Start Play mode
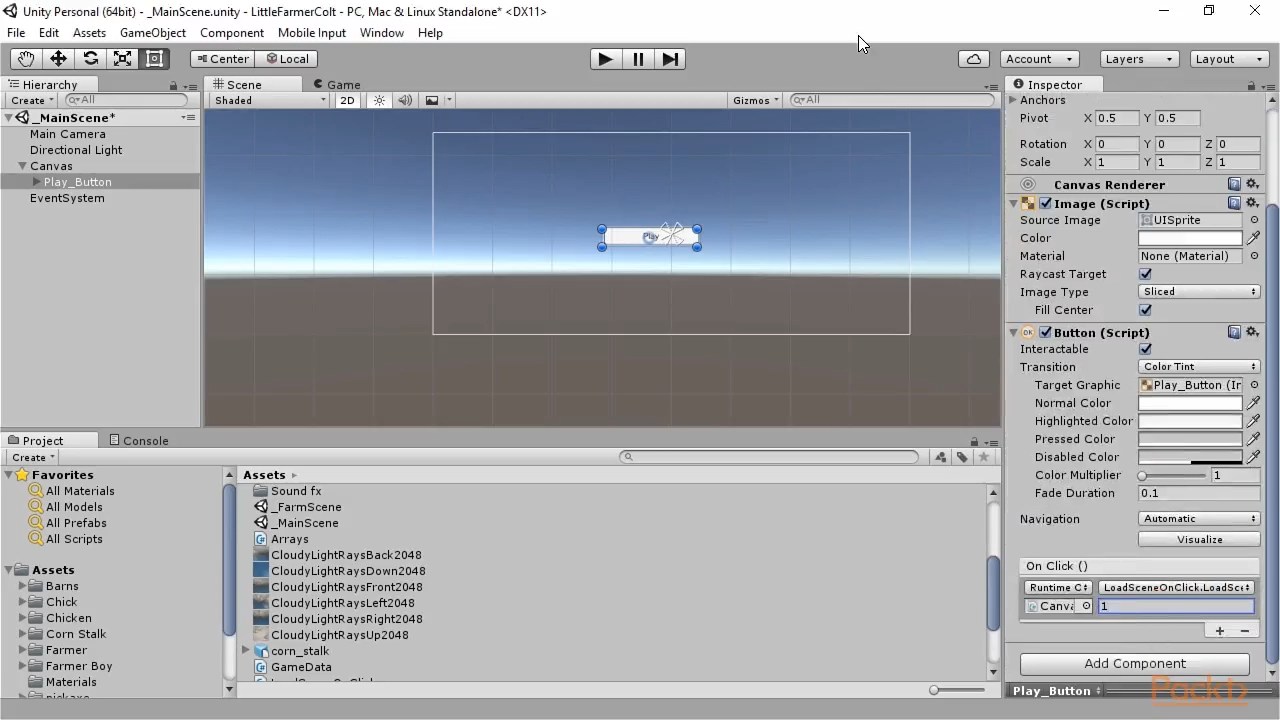 pos(605,59)
